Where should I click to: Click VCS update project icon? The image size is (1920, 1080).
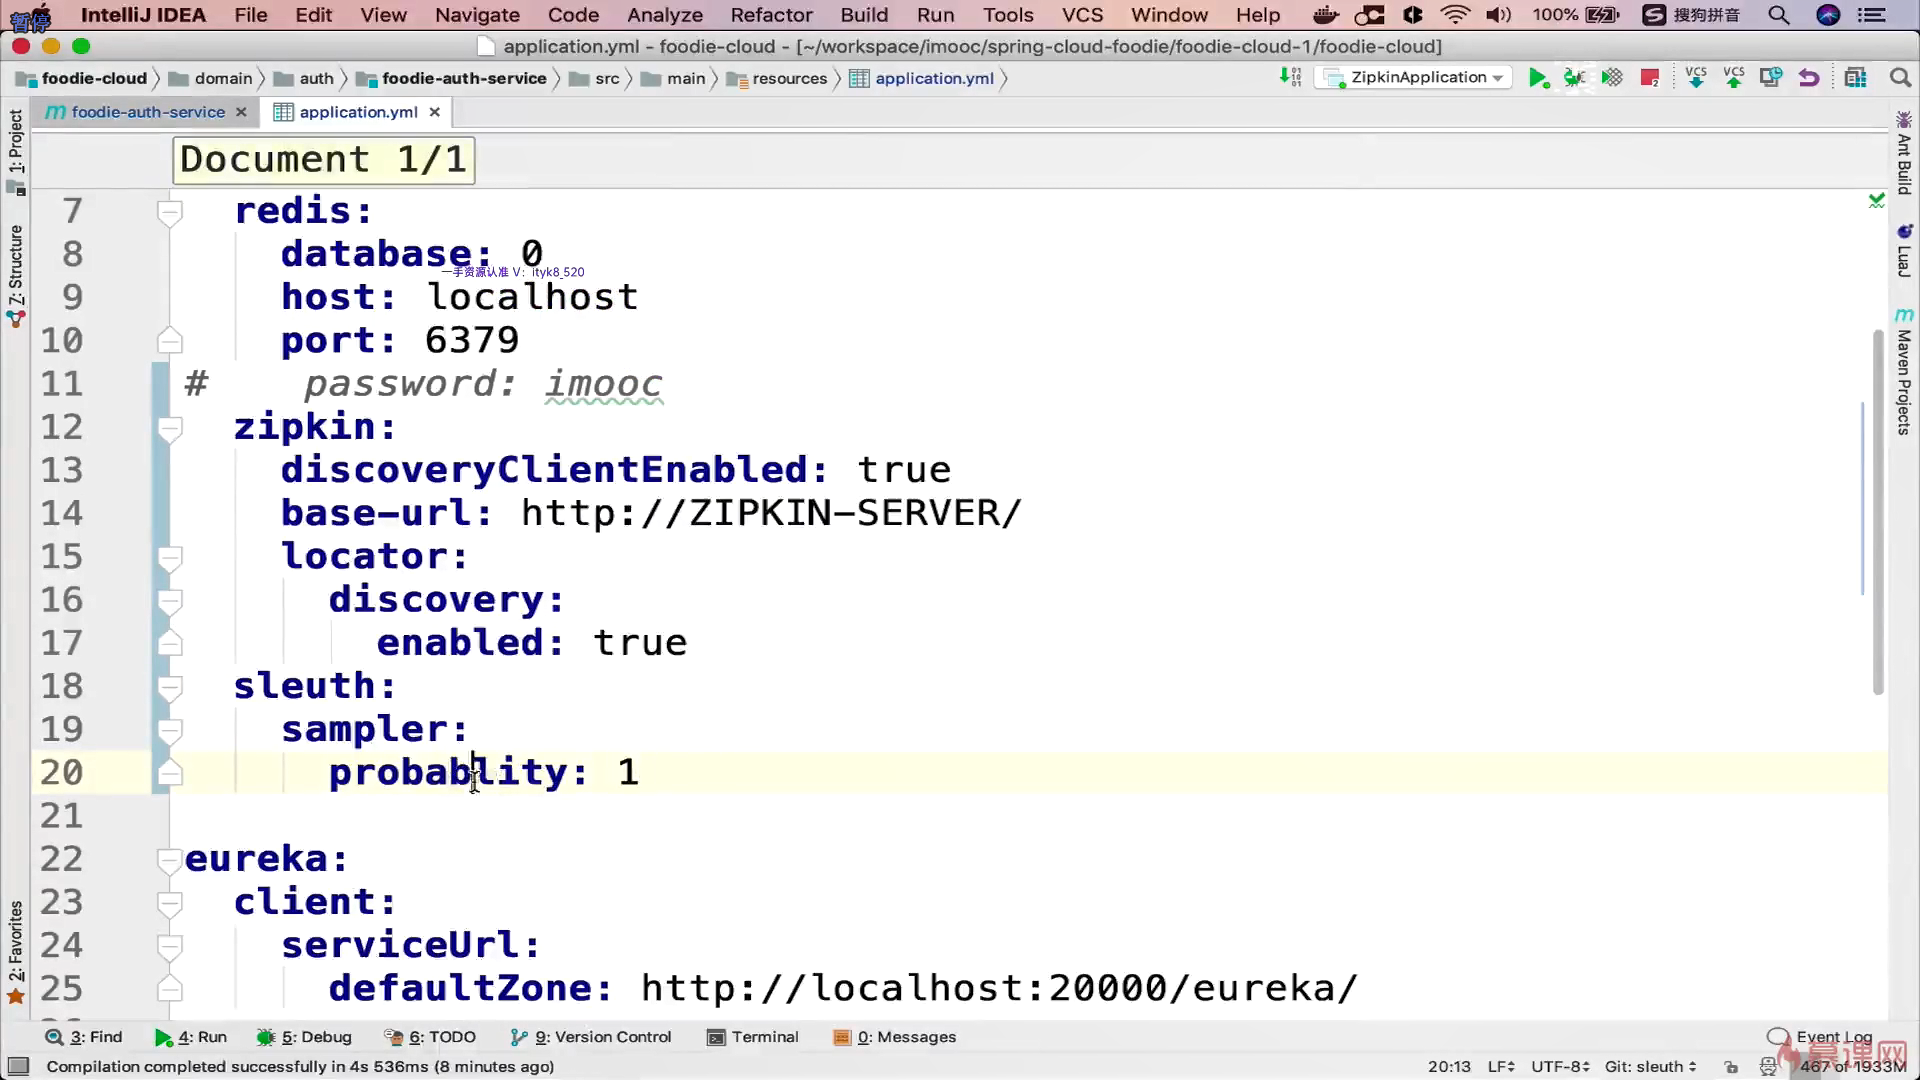pyautogui.click(x=1696, y=78)
